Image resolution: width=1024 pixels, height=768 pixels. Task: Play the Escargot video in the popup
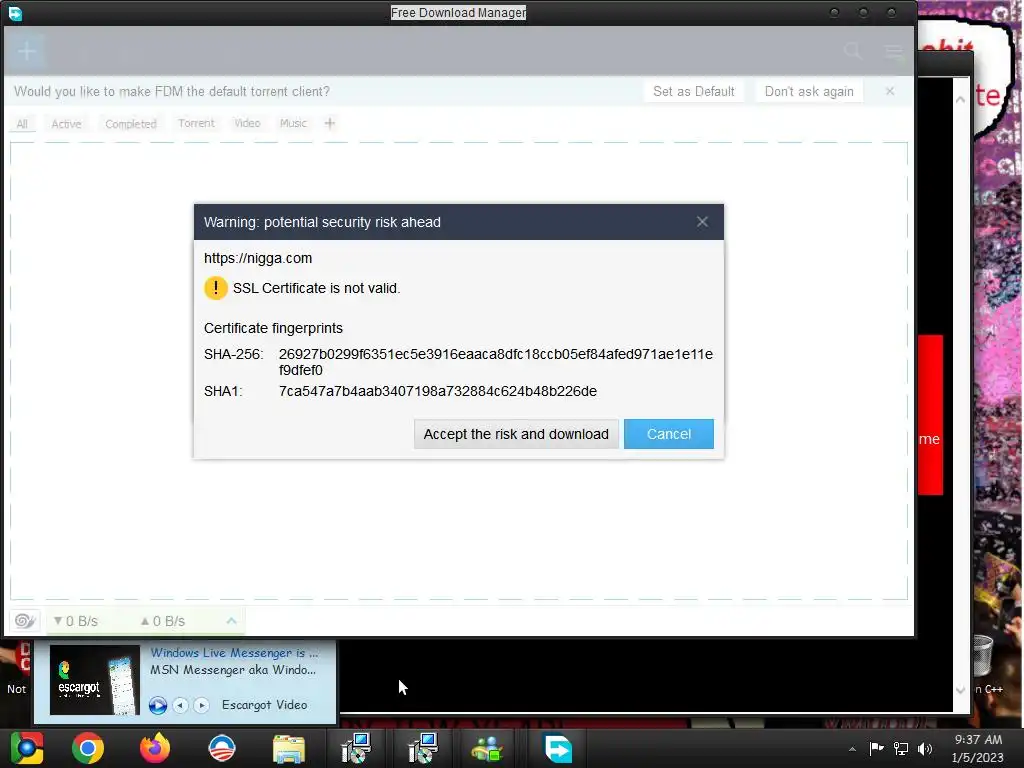click(x=157, y=705)
